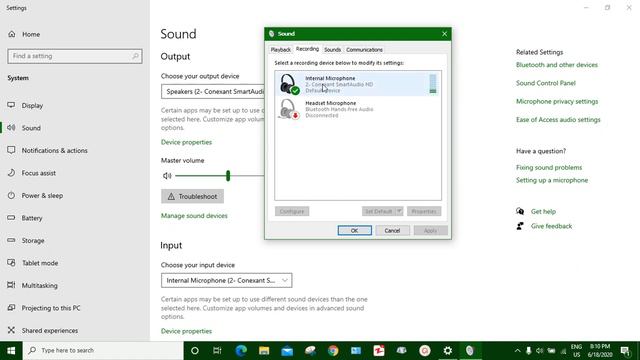
Task: Launch Google Chrome from taskbar
Action: coord(333,351)
